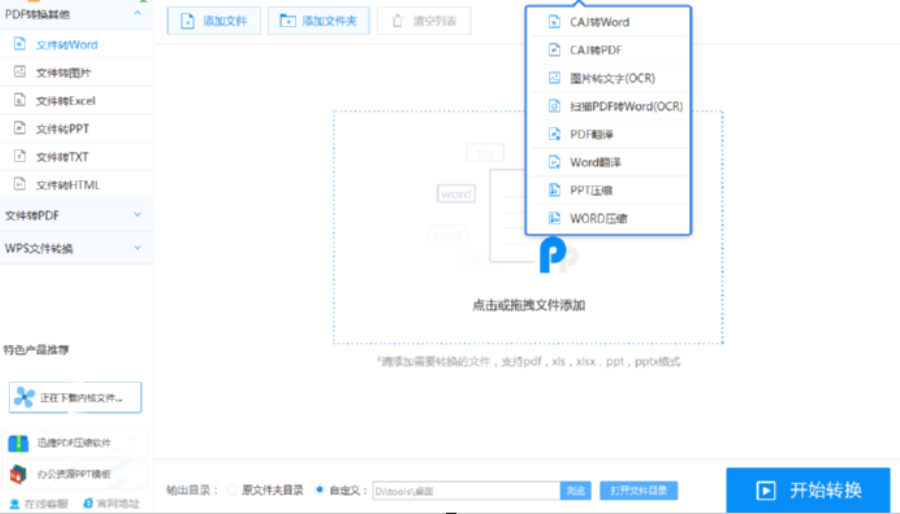This screenshot has width=900, height=514.
Task: Click the 添加文件夹 button
Action: click(x=319, y=21)
